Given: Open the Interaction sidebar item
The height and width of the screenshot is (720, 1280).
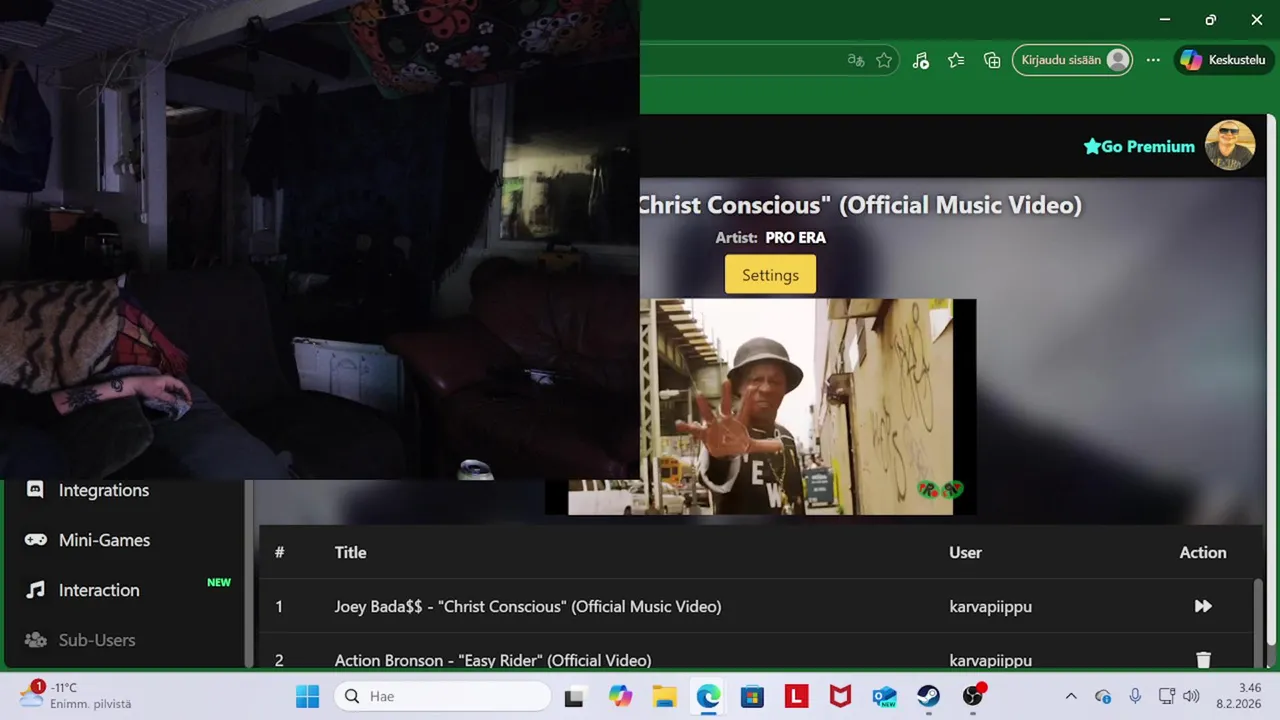Looking at the screenshot, I should pyautogui.click(x=98, y=590).
